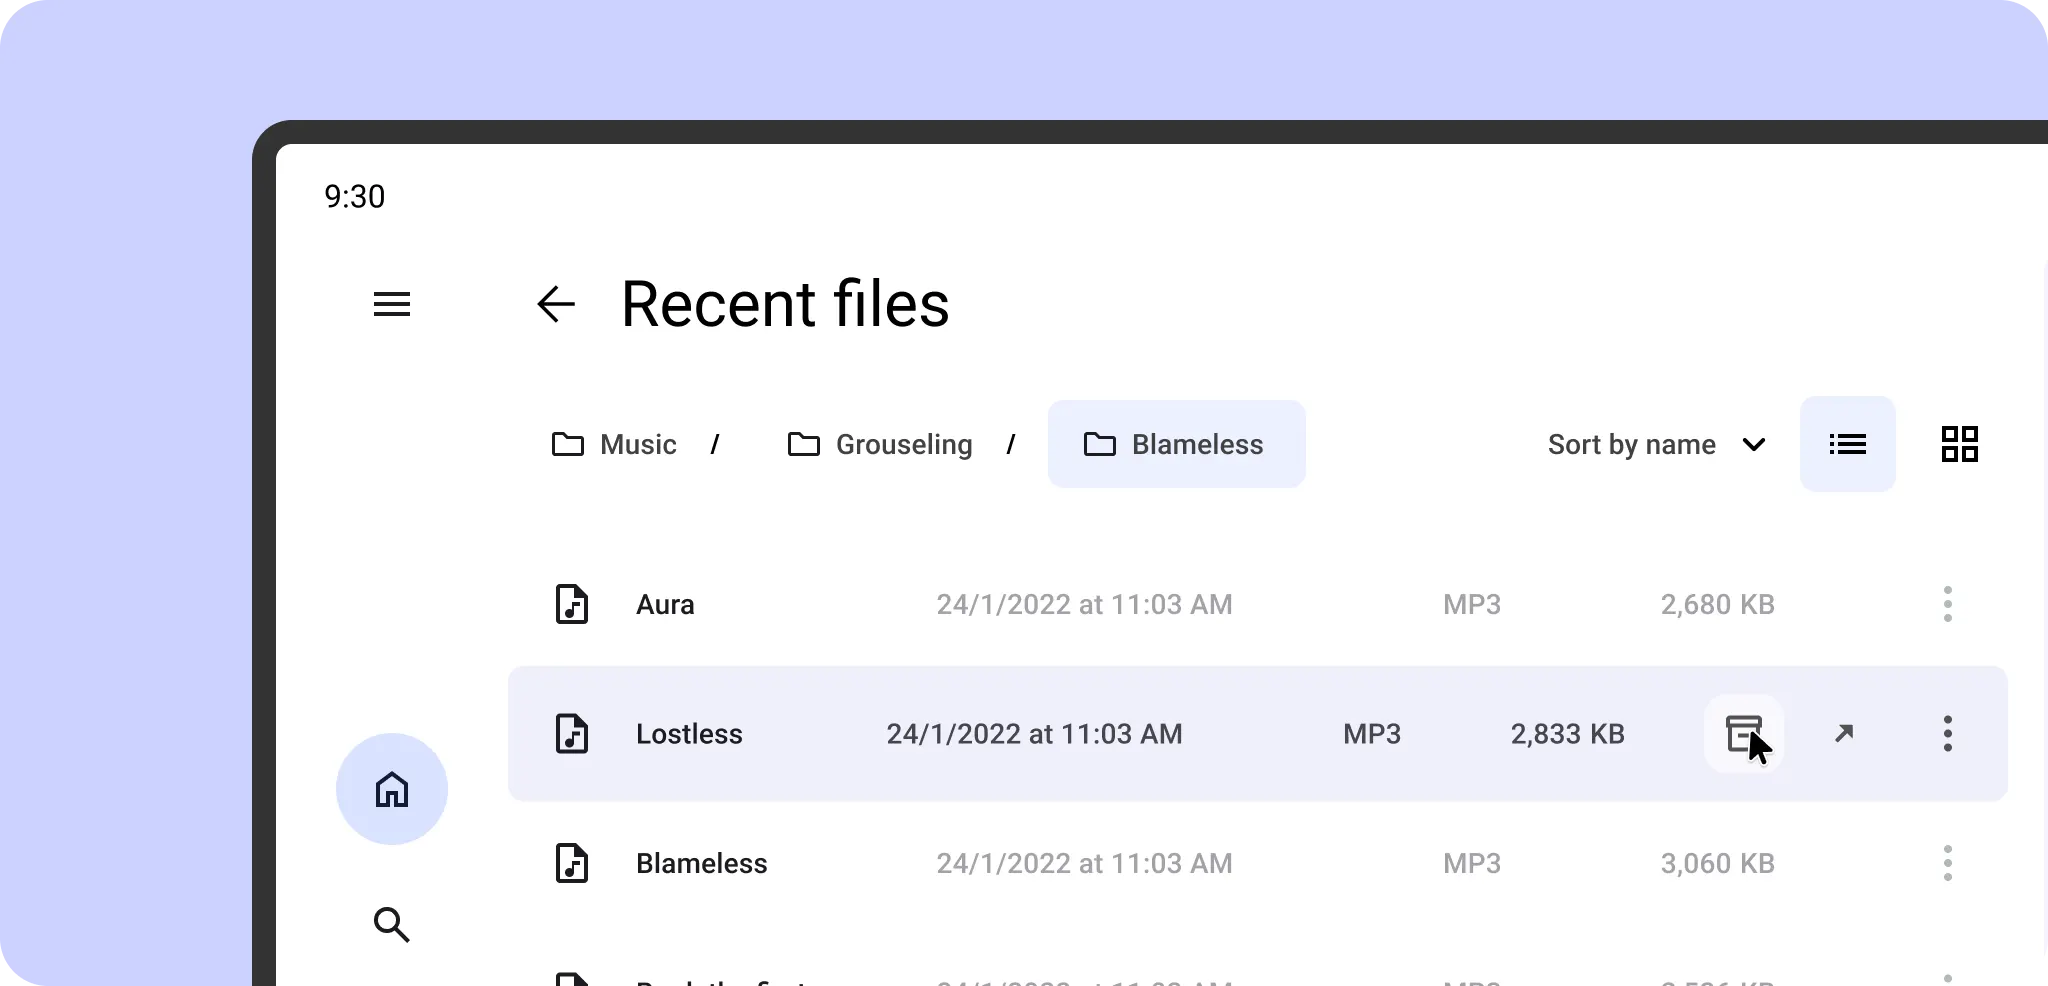Open the hamburger navigation menu
The width and height of the screenshot is (2048, 986).
click(x=391, y=304)
